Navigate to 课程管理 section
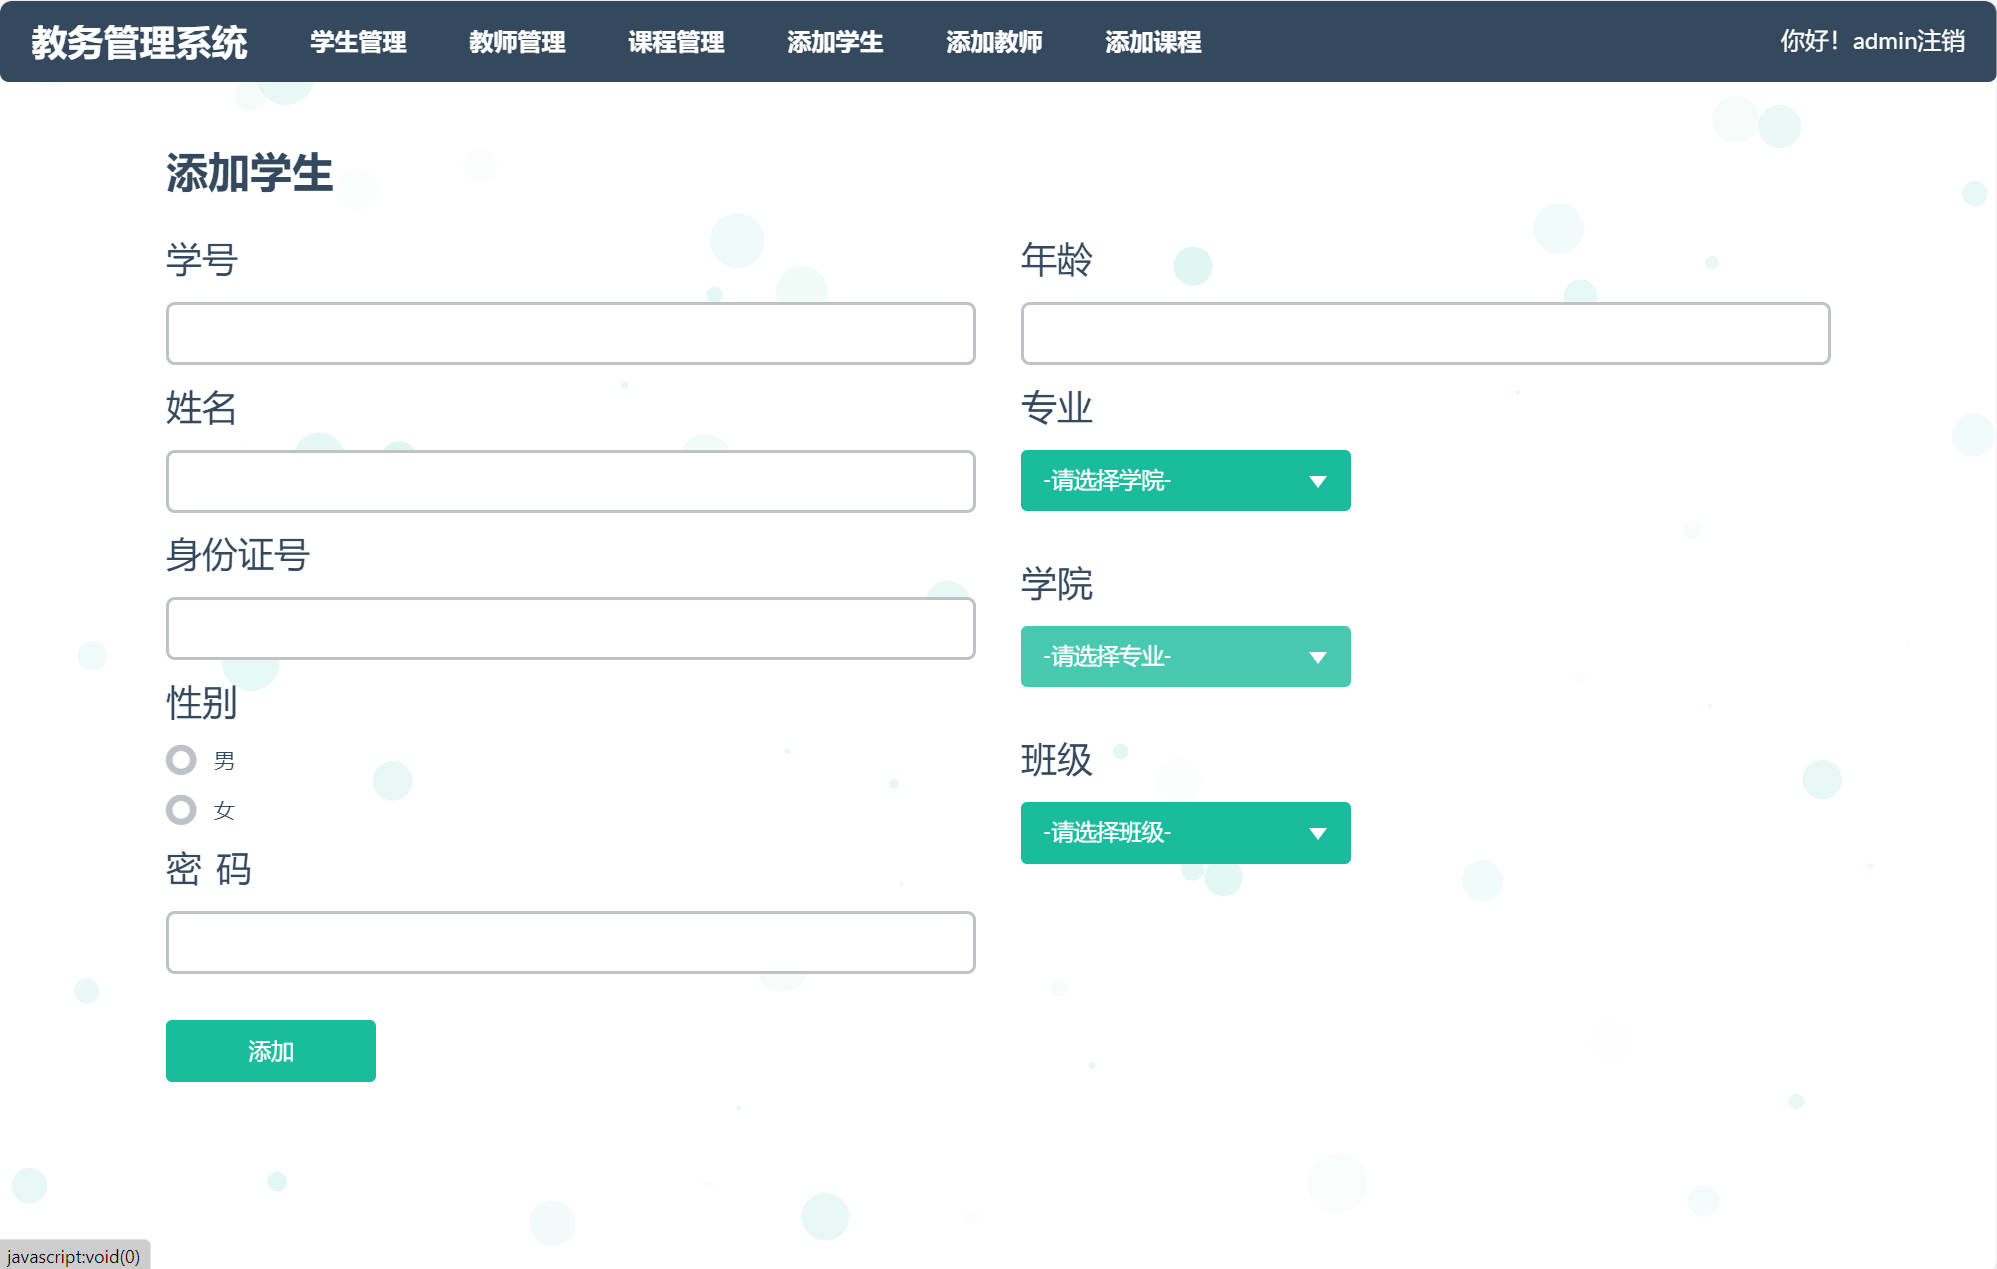1997x1269 pixels. pos(675,43)
